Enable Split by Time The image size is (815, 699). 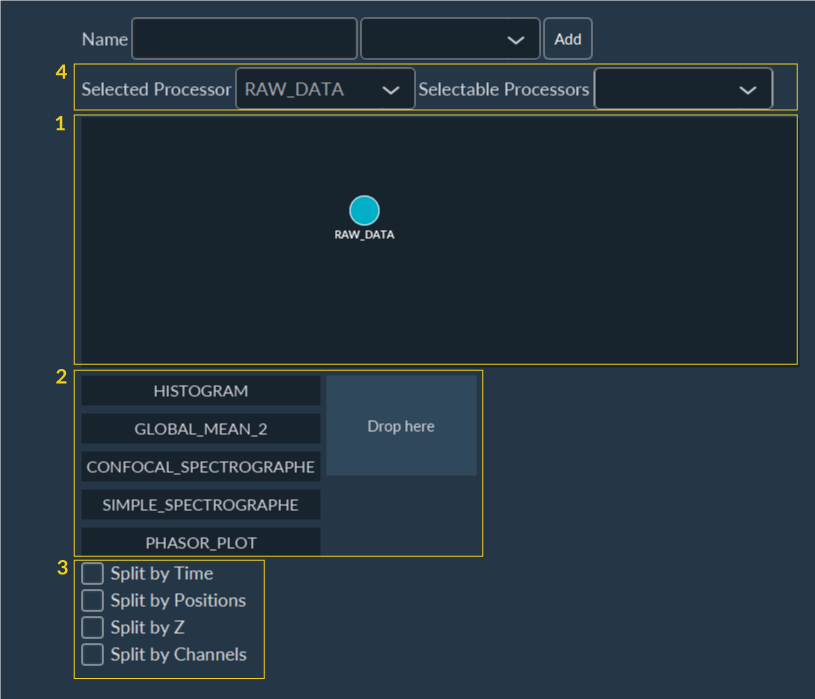92,573
